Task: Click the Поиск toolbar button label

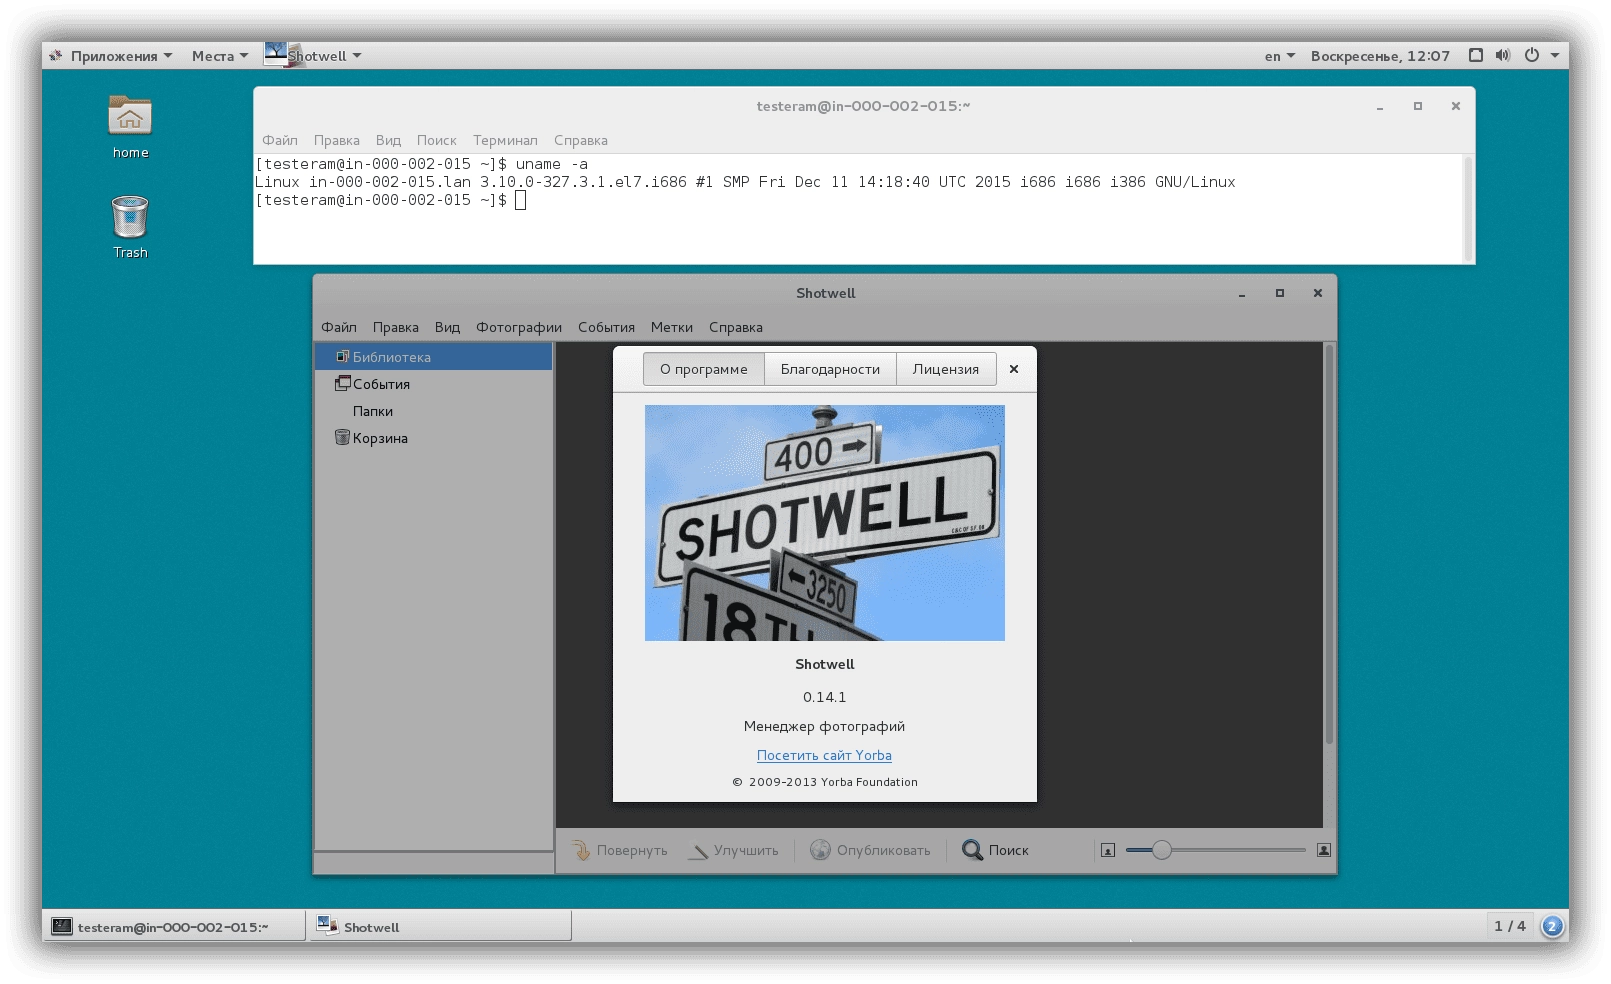Action: [x=1009, y=850]
